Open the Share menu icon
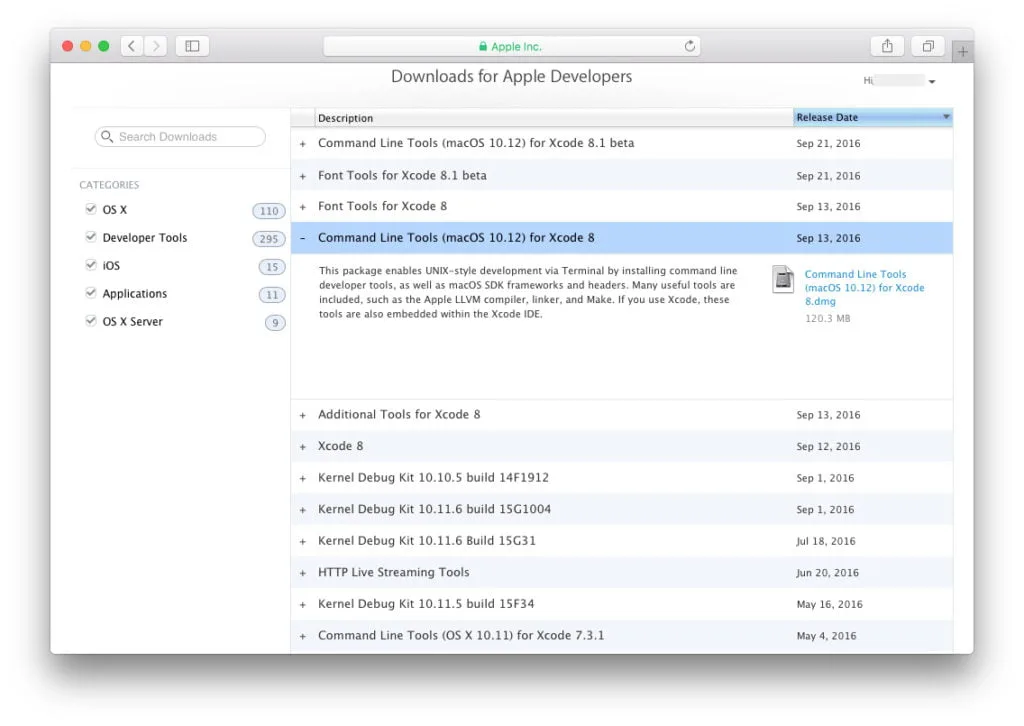1024x726 pixels. click(x=887, y=46)
